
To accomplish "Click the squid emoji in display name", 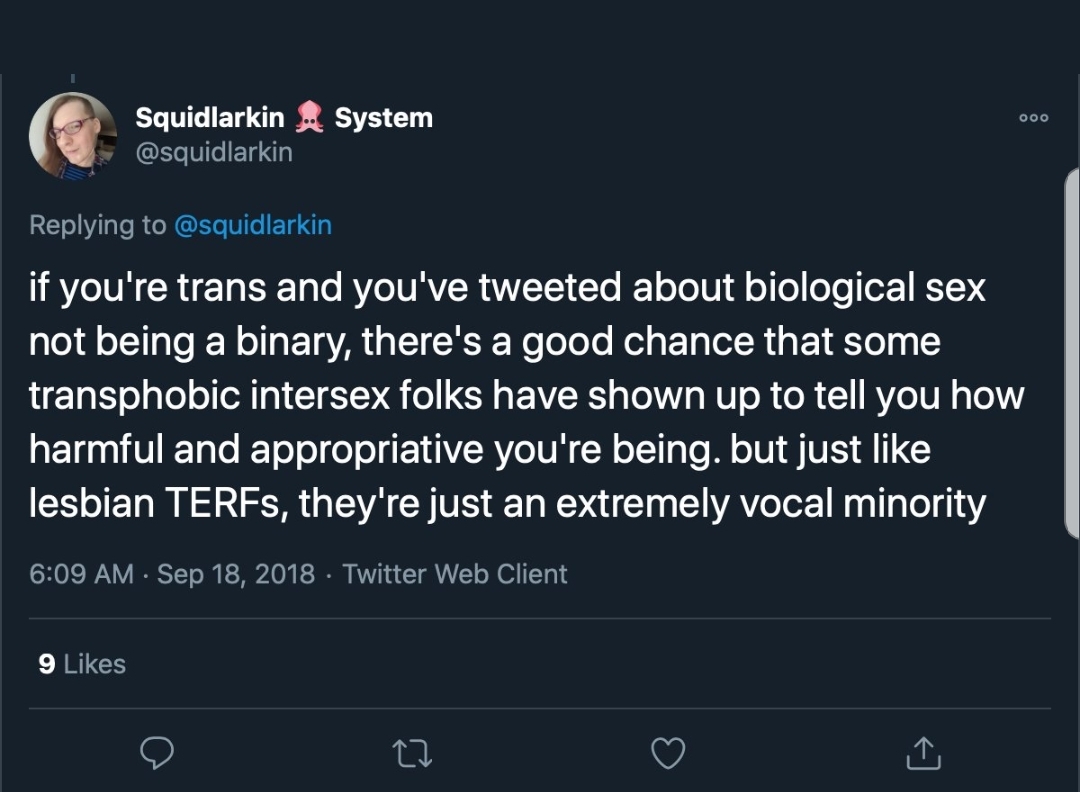I will 310,118.
